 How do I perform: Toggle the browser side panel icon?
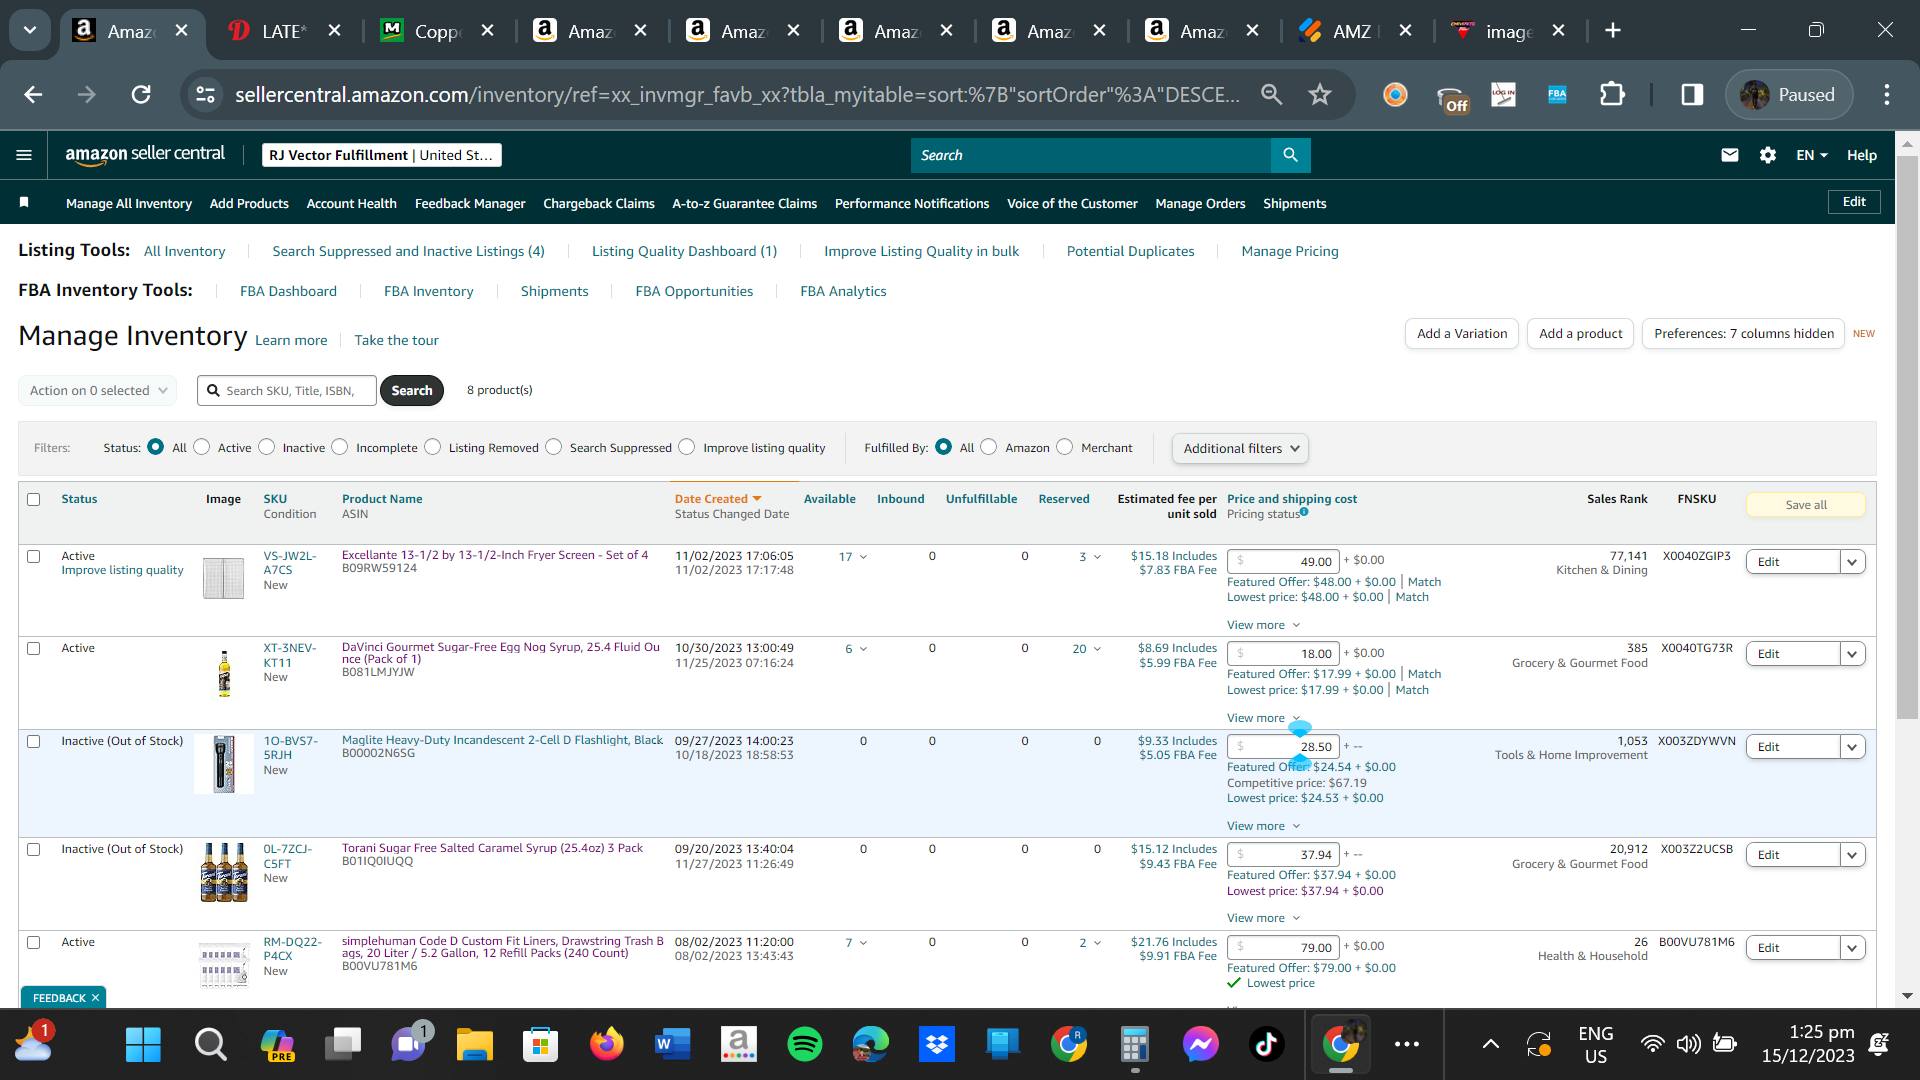[1692, 95]
